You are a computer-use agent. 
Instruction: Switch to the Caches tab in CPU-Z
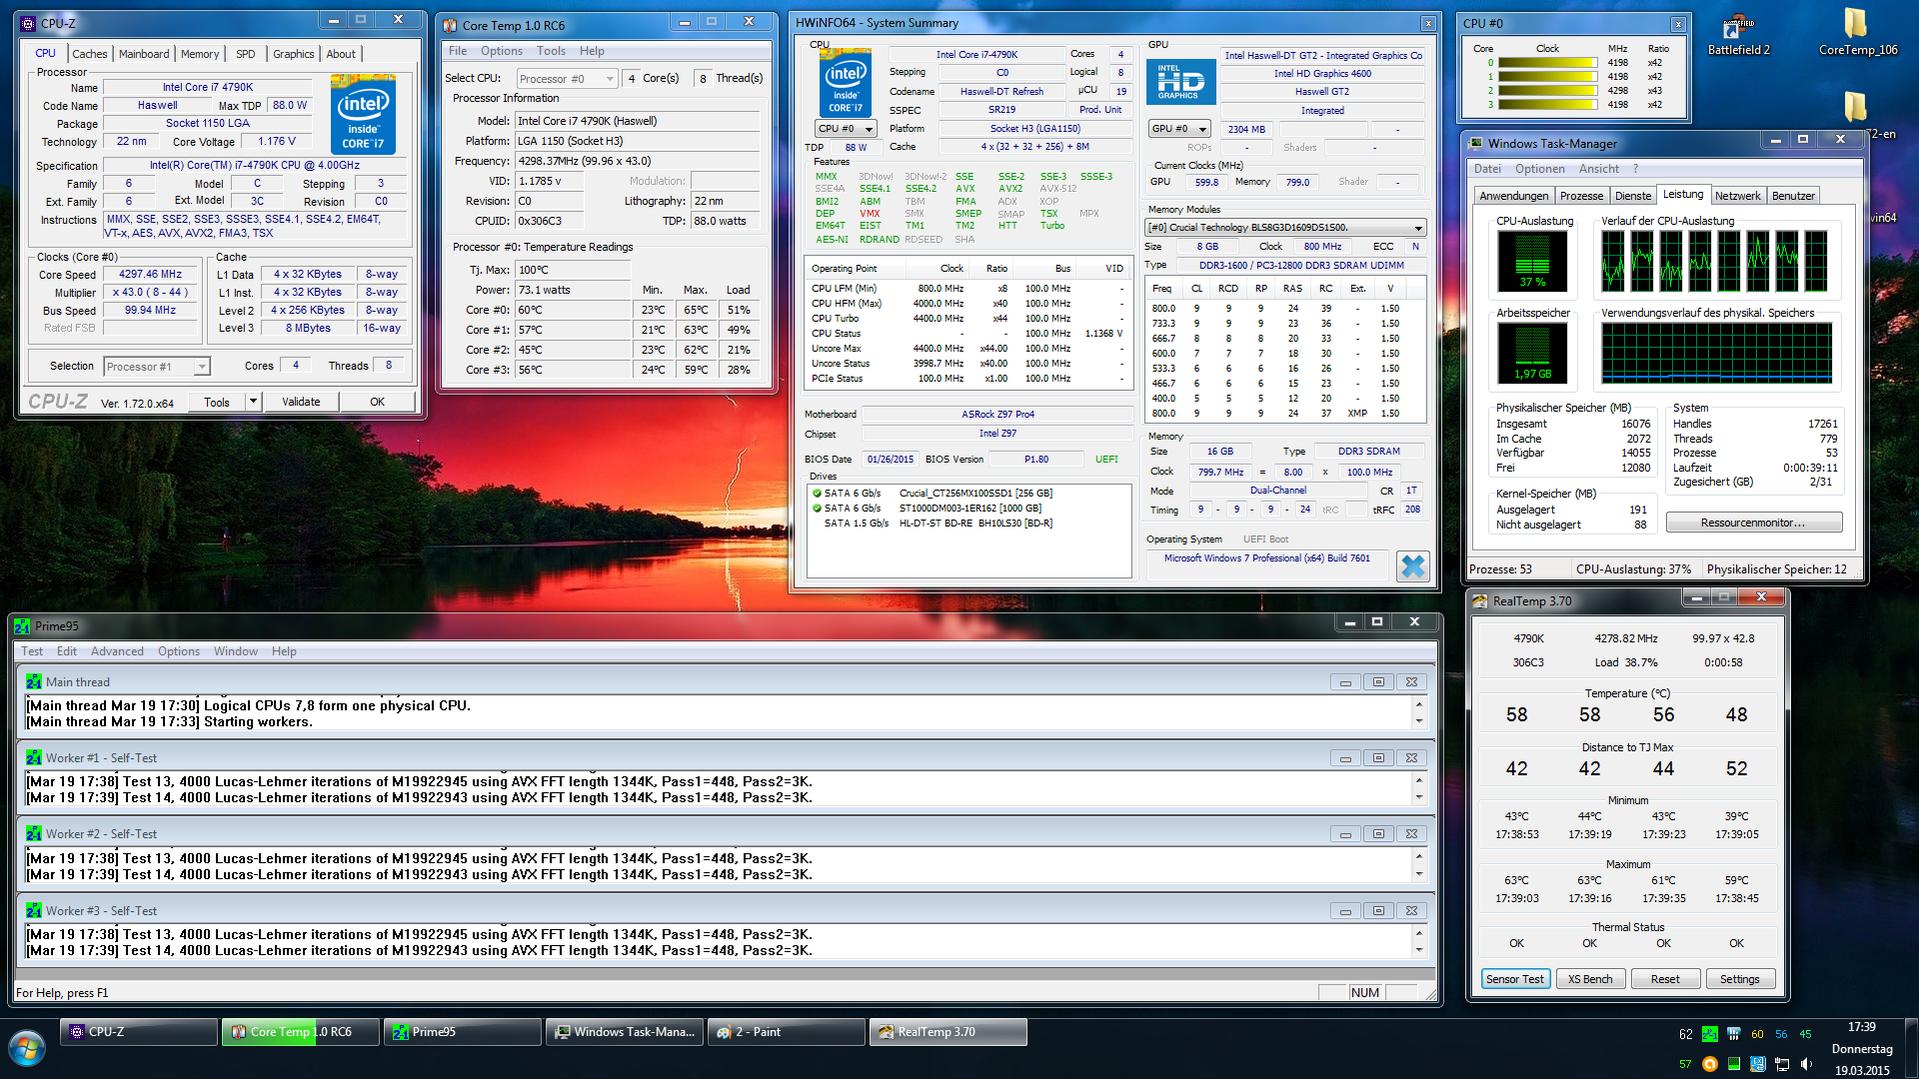point(89,54)
